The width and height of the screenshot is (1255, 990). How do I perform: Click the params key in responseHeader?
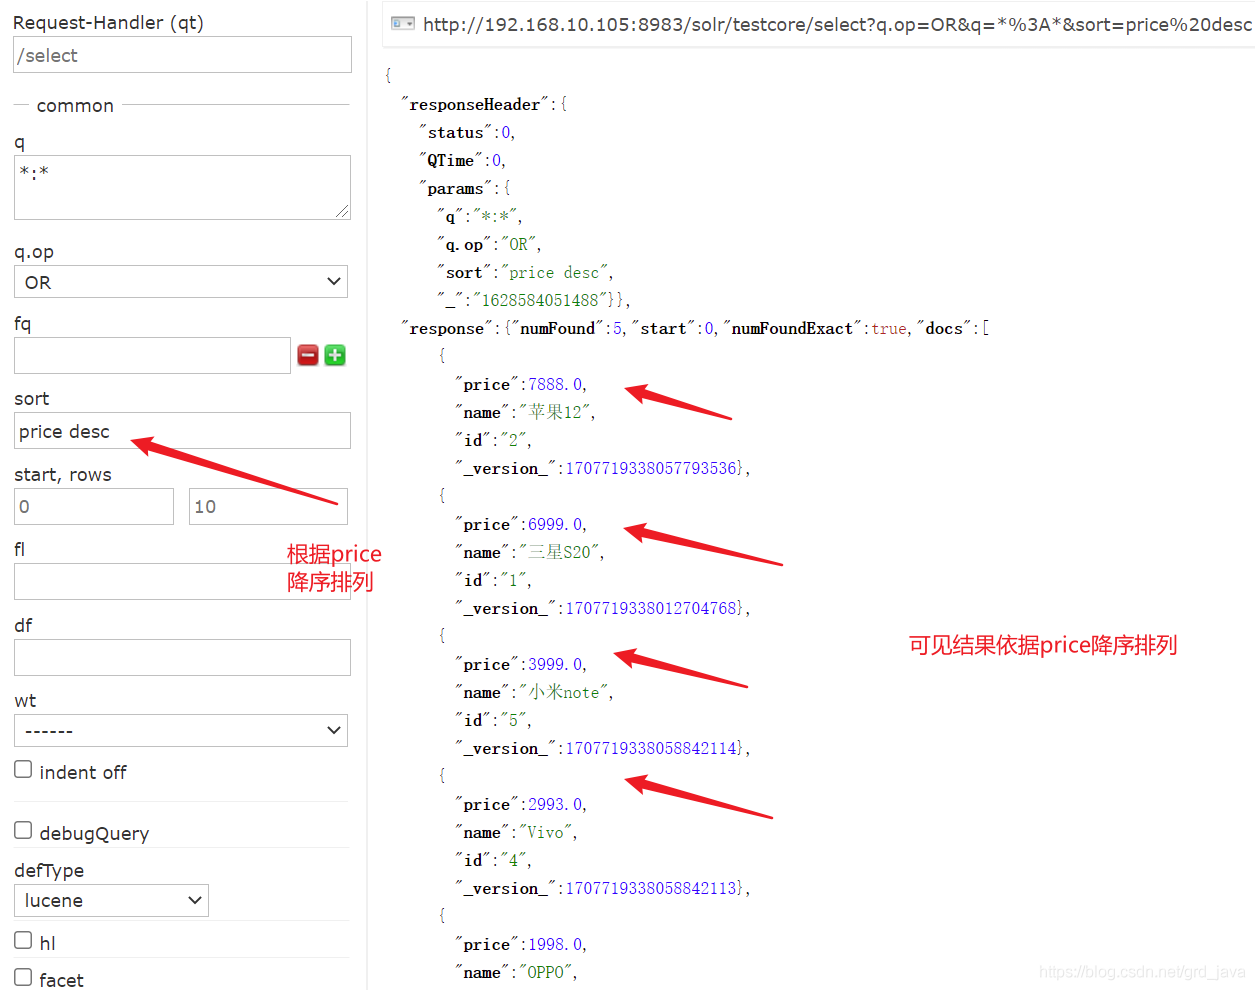point(456,188)
